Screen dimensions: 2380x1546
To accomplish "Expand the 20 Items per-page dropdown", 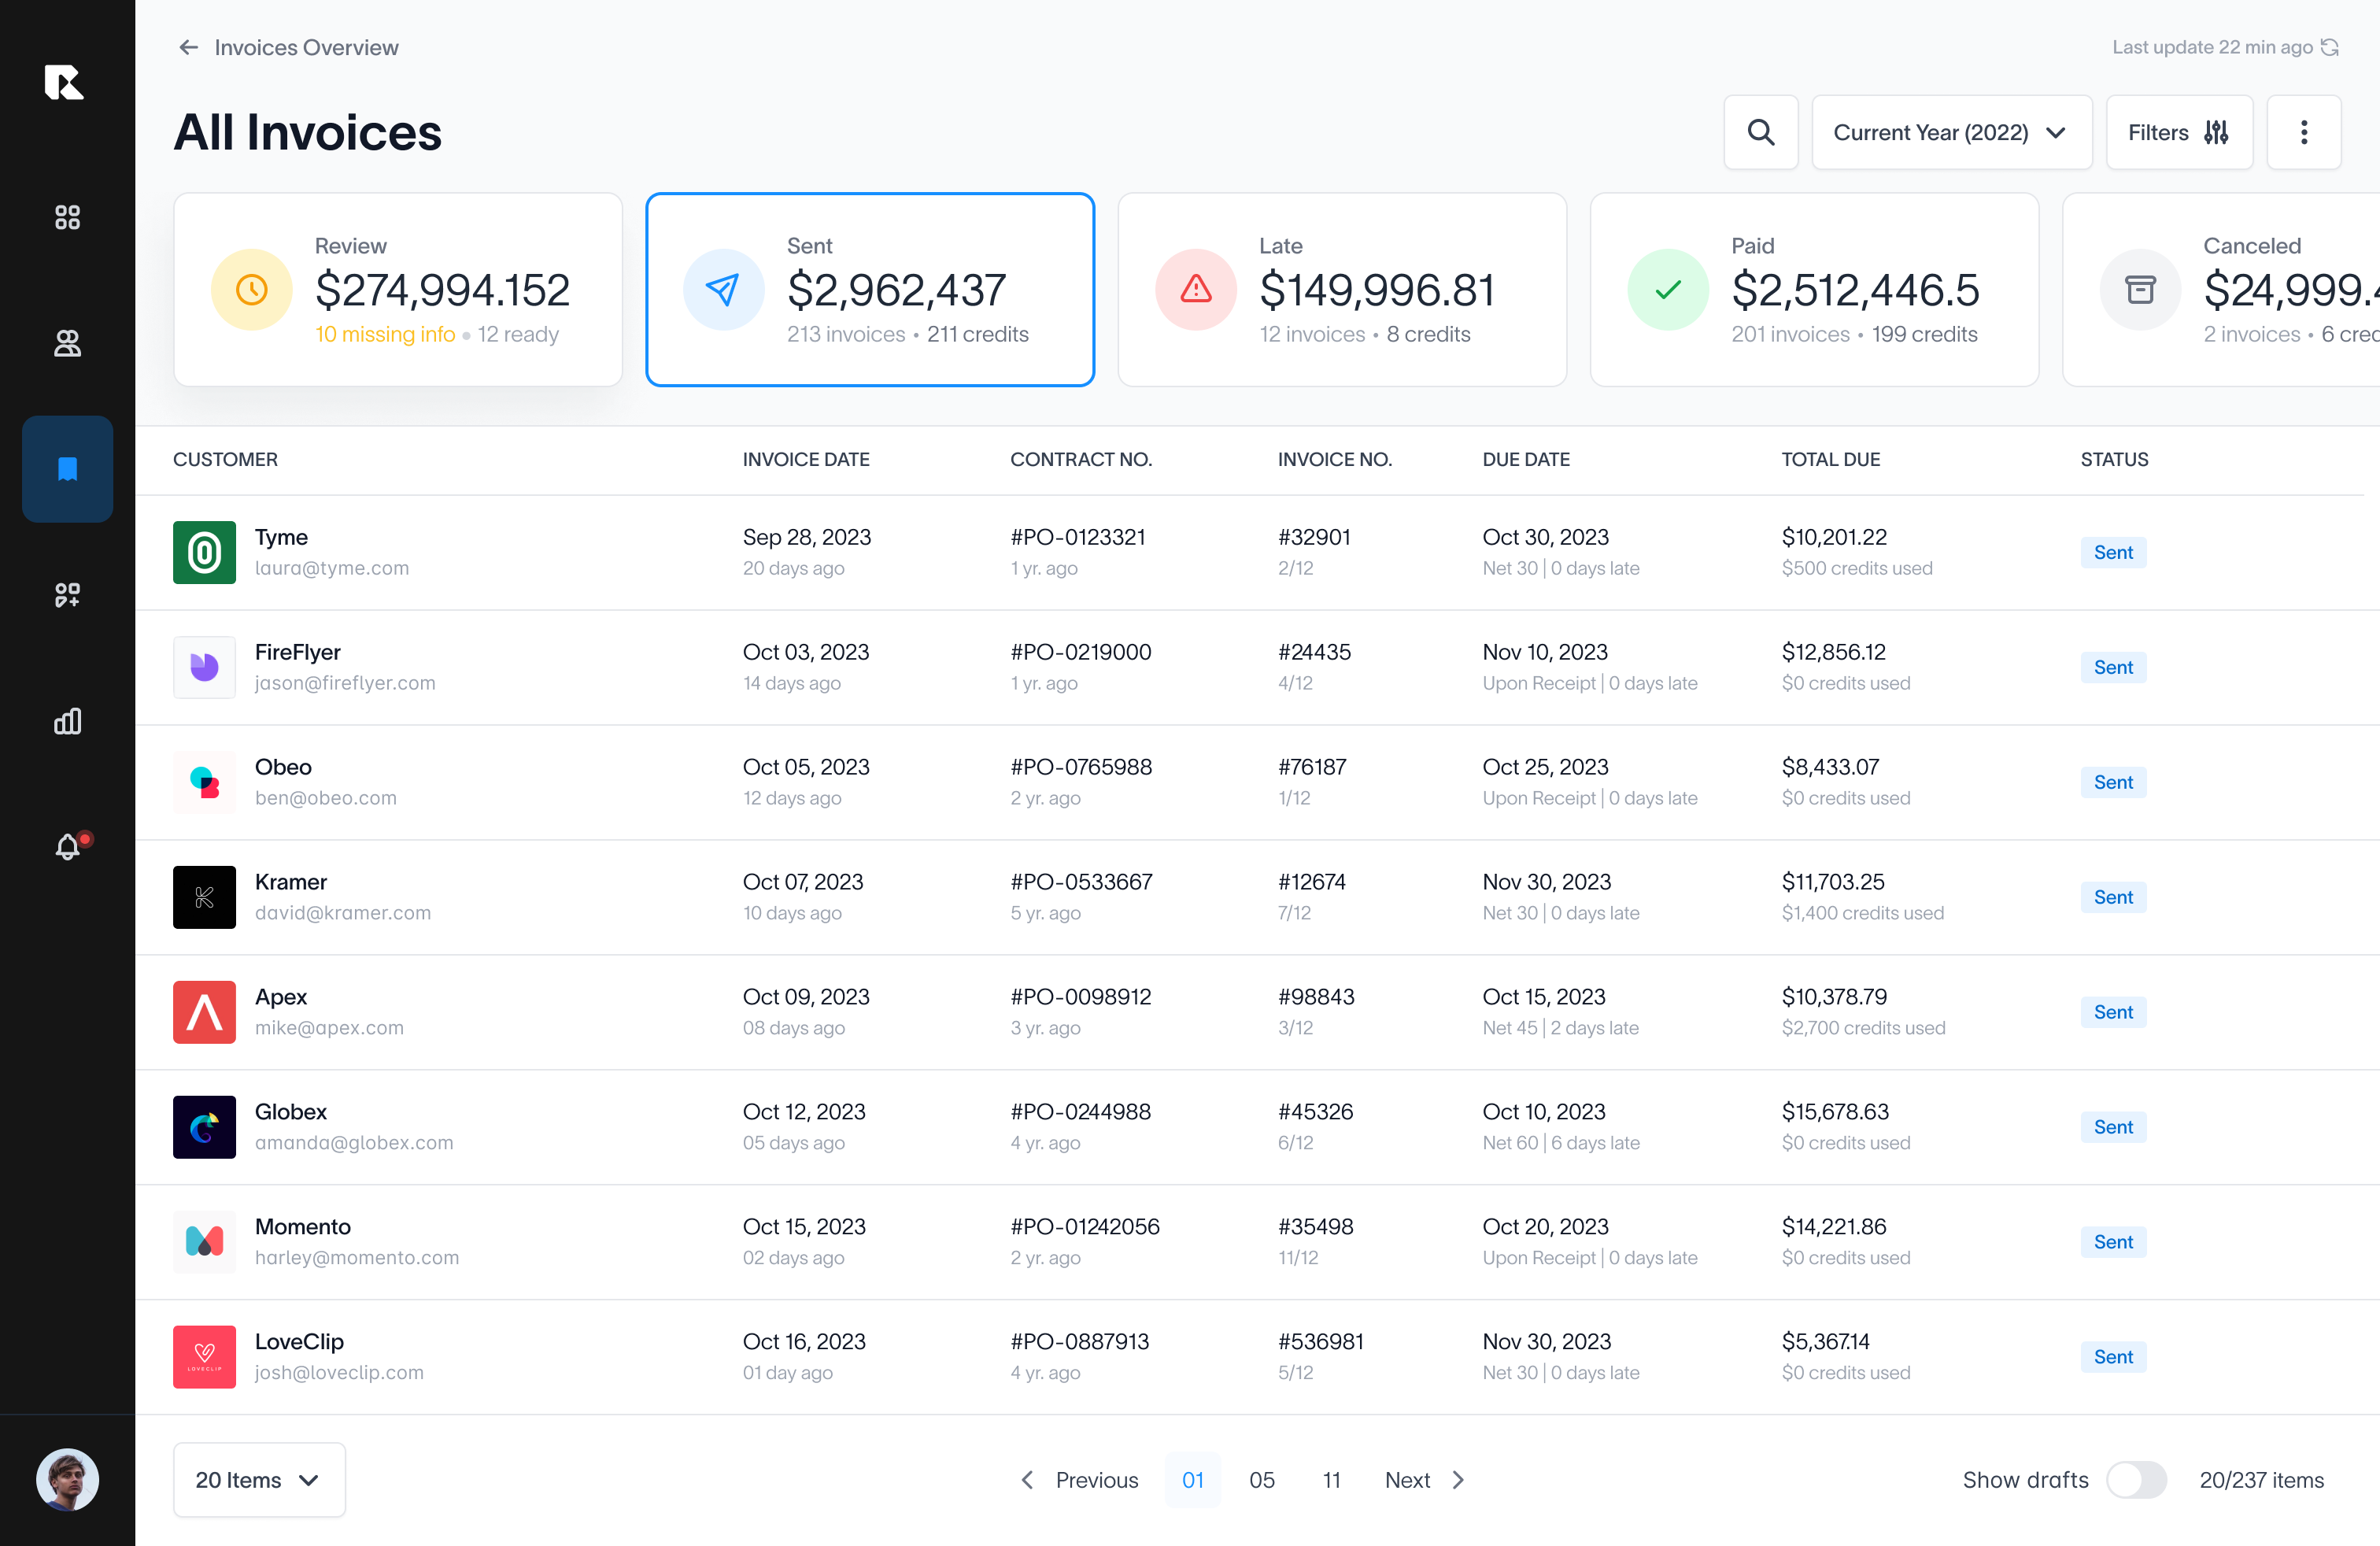I will [x=258, y=1481].
